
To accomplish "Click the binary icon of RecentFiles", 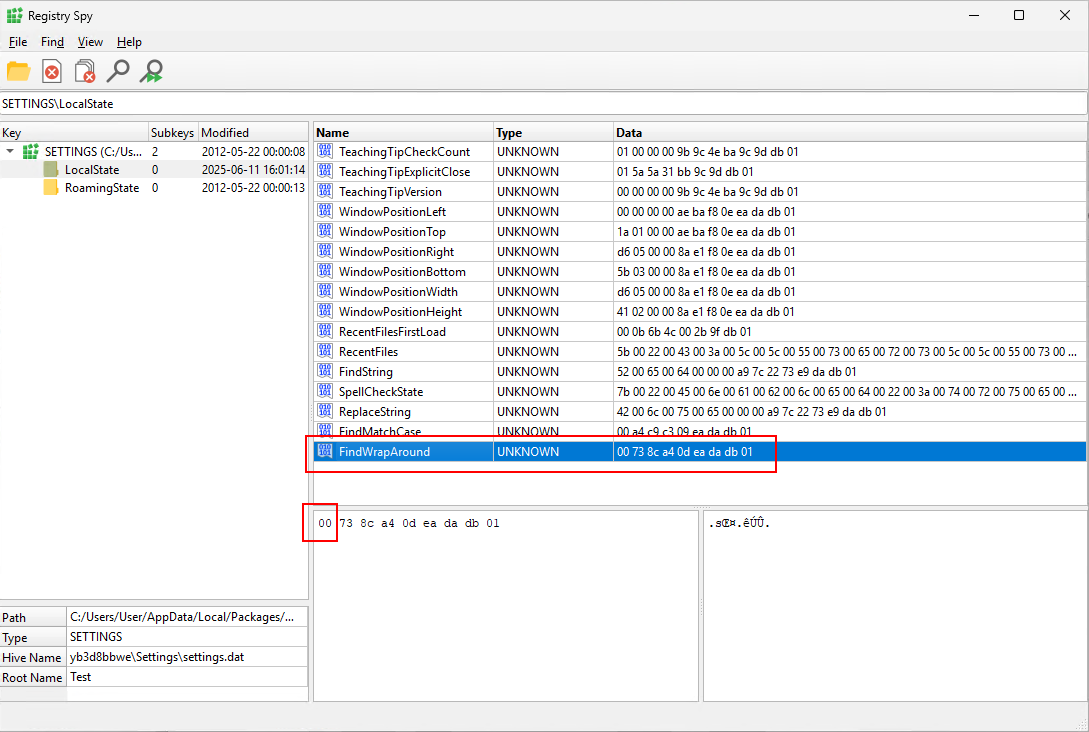I will pyautogui.click(x=325, y=351).
